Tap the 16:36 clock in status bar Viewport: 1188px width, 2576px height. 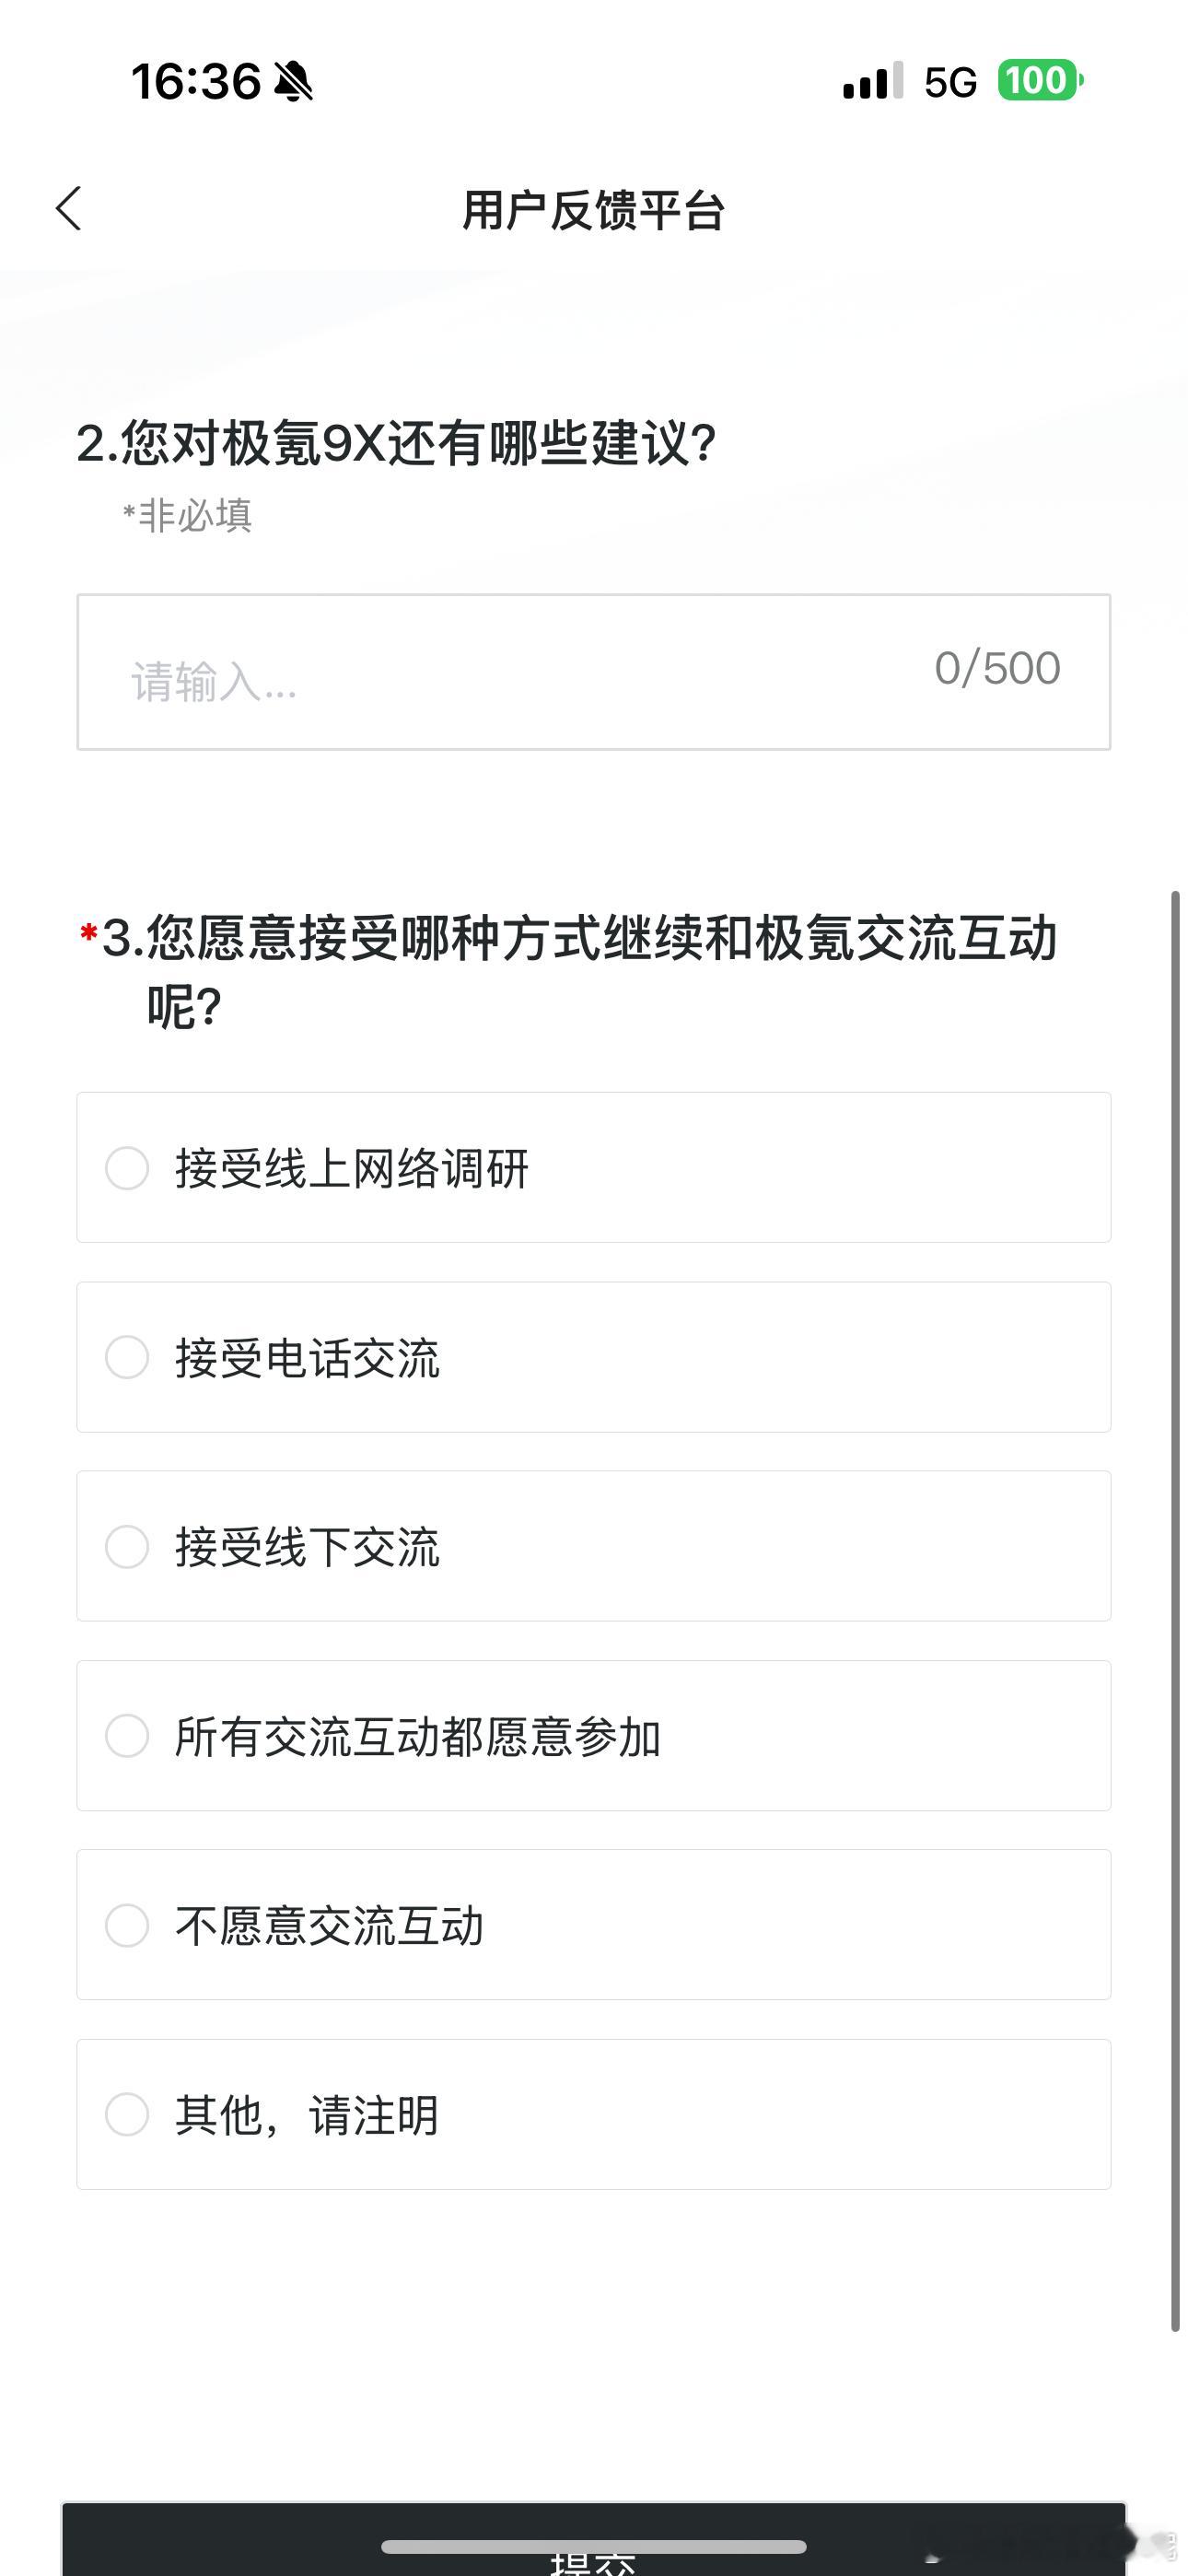tap(196, 81)
